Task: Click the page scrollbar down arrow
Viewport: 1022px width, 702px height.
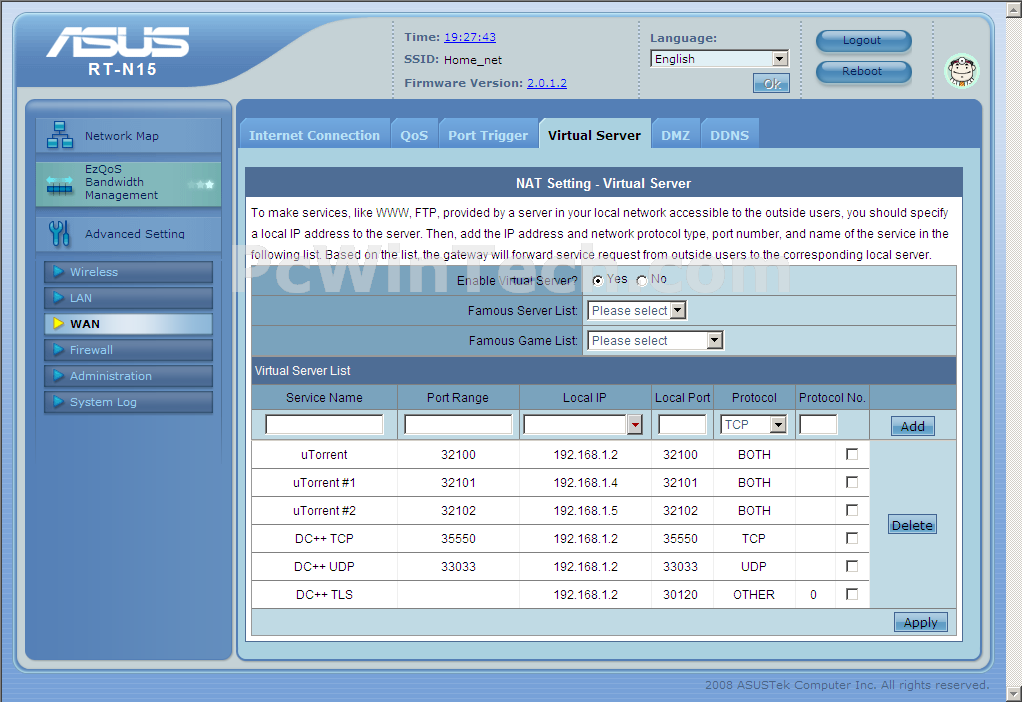Action: point(1014,694)
